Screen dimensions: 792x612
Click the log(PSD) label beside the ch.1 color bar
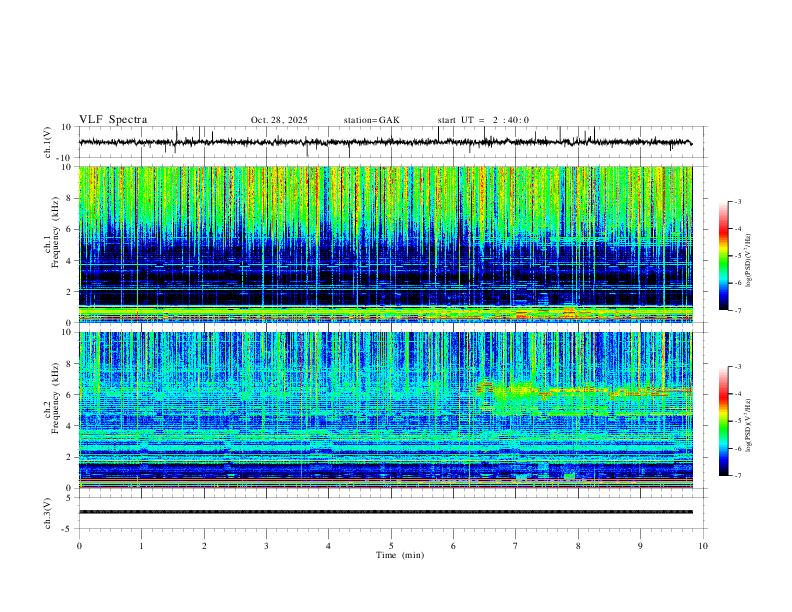(x=749, y=261)
